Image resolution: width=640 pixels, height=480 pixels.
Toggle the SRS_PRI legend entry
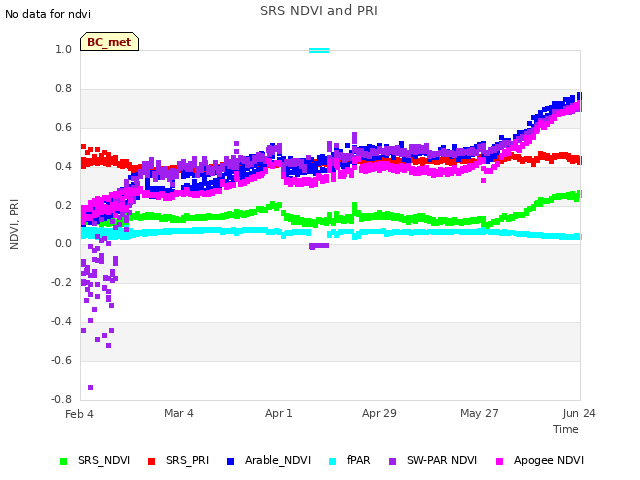point(178,460)
